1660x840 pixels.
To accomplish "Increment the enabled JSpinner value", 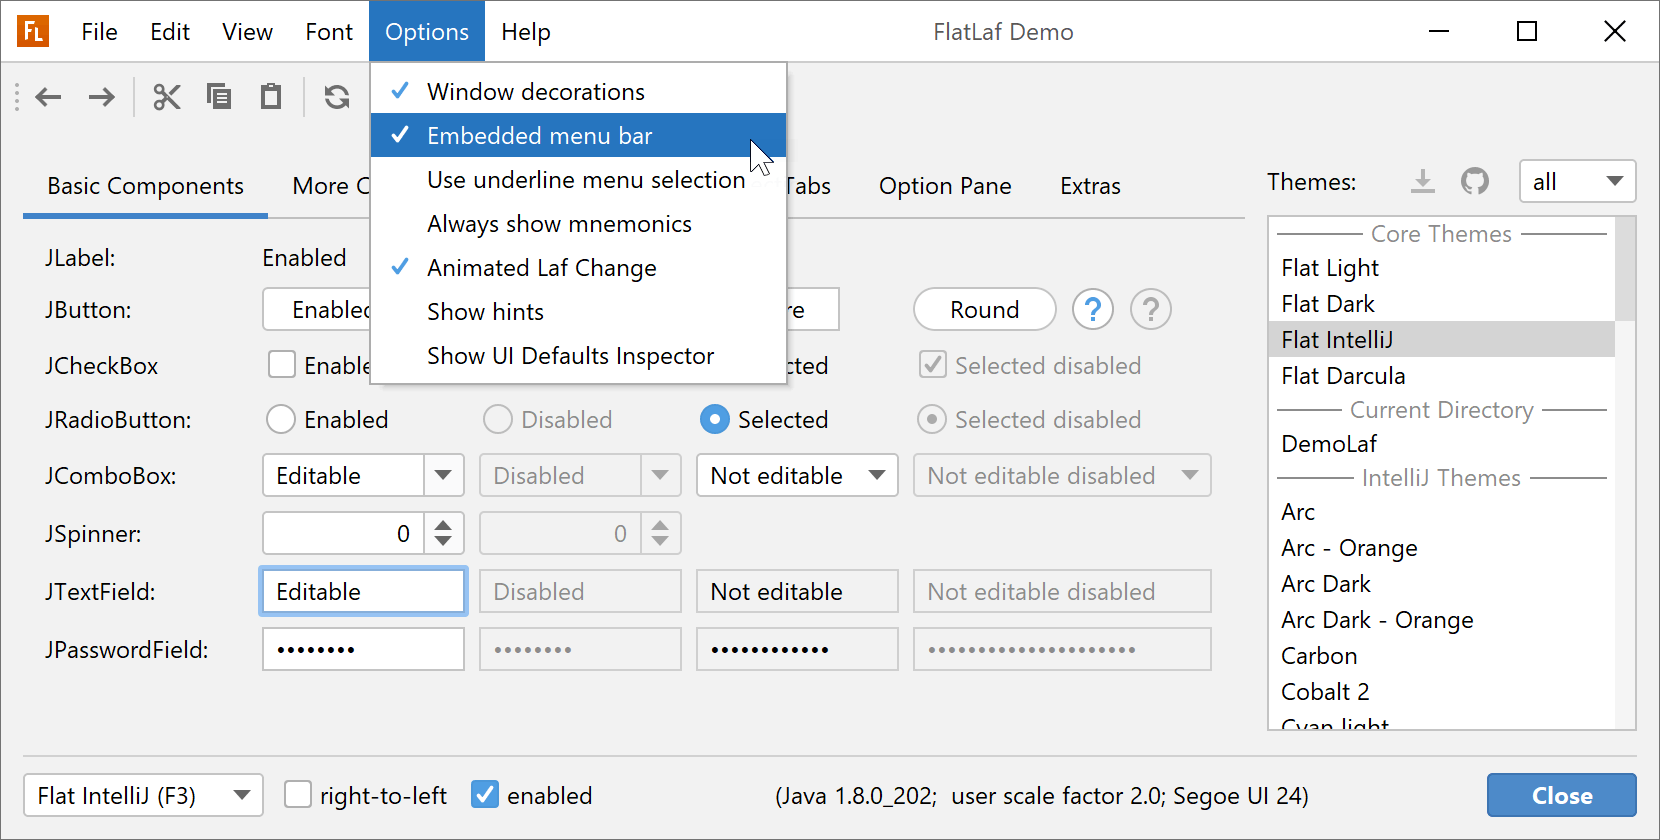I will [x=443, y=523].
